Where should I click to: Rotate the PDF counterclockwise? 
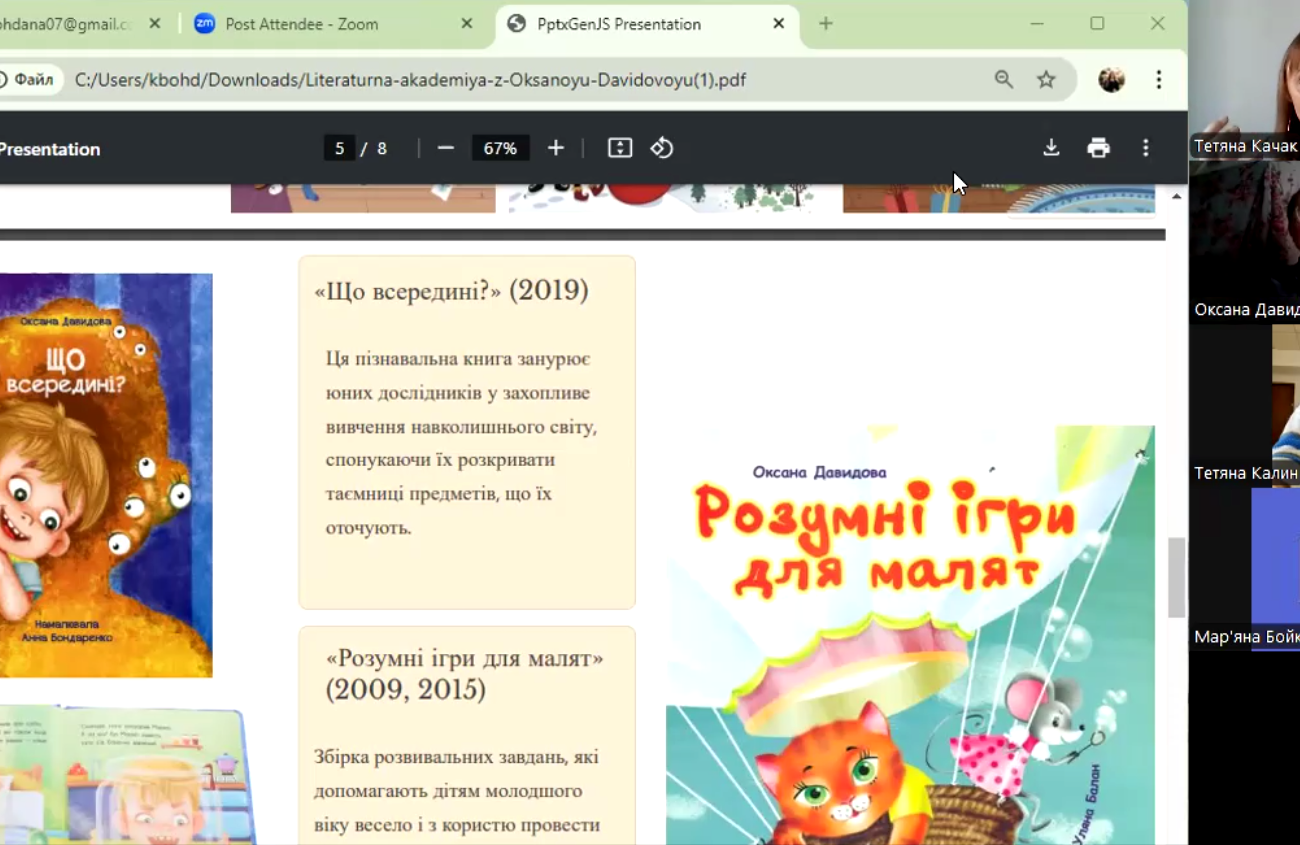pos(662,149)
